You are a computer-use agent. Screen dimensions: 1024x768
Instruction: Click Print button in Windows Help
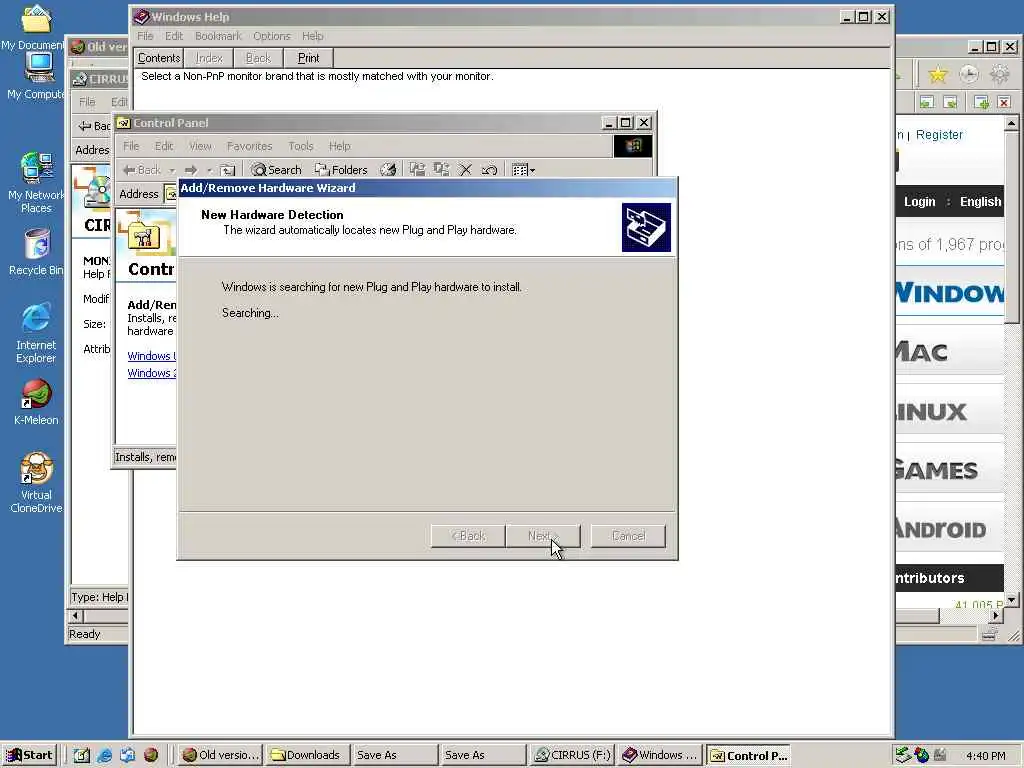click(x=308, y=58)
